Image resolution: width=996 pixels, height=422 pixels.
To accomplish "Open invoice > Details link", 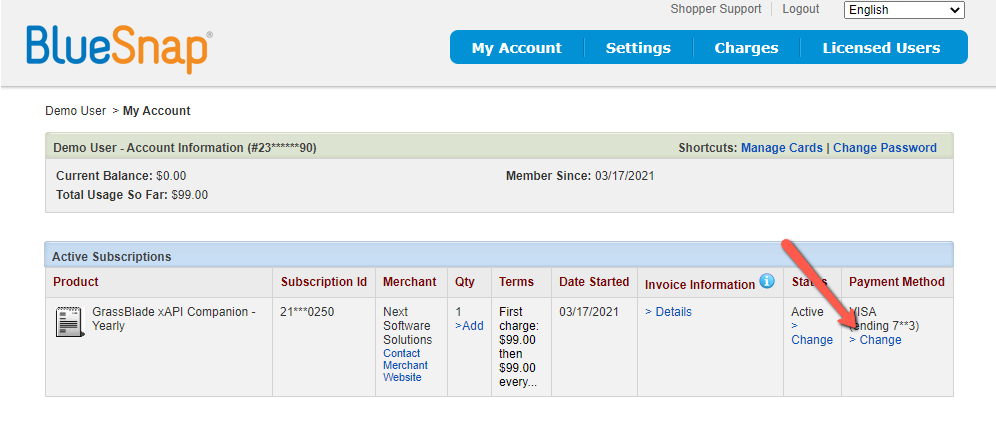I will (668, 312).
